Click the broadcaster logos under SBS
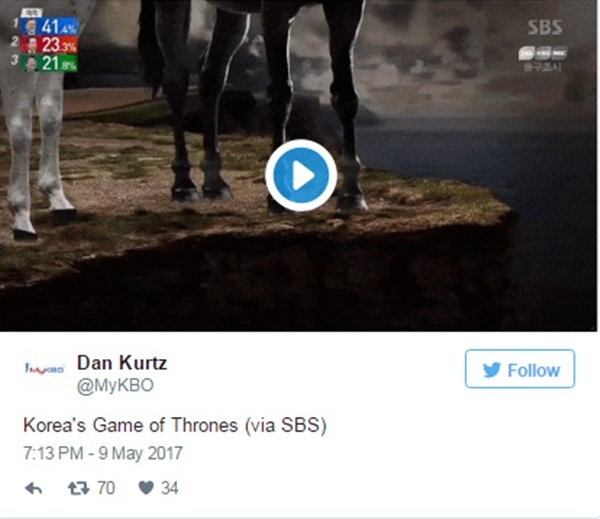Viewport: 600px width, 519px height. tap(543, 53)
